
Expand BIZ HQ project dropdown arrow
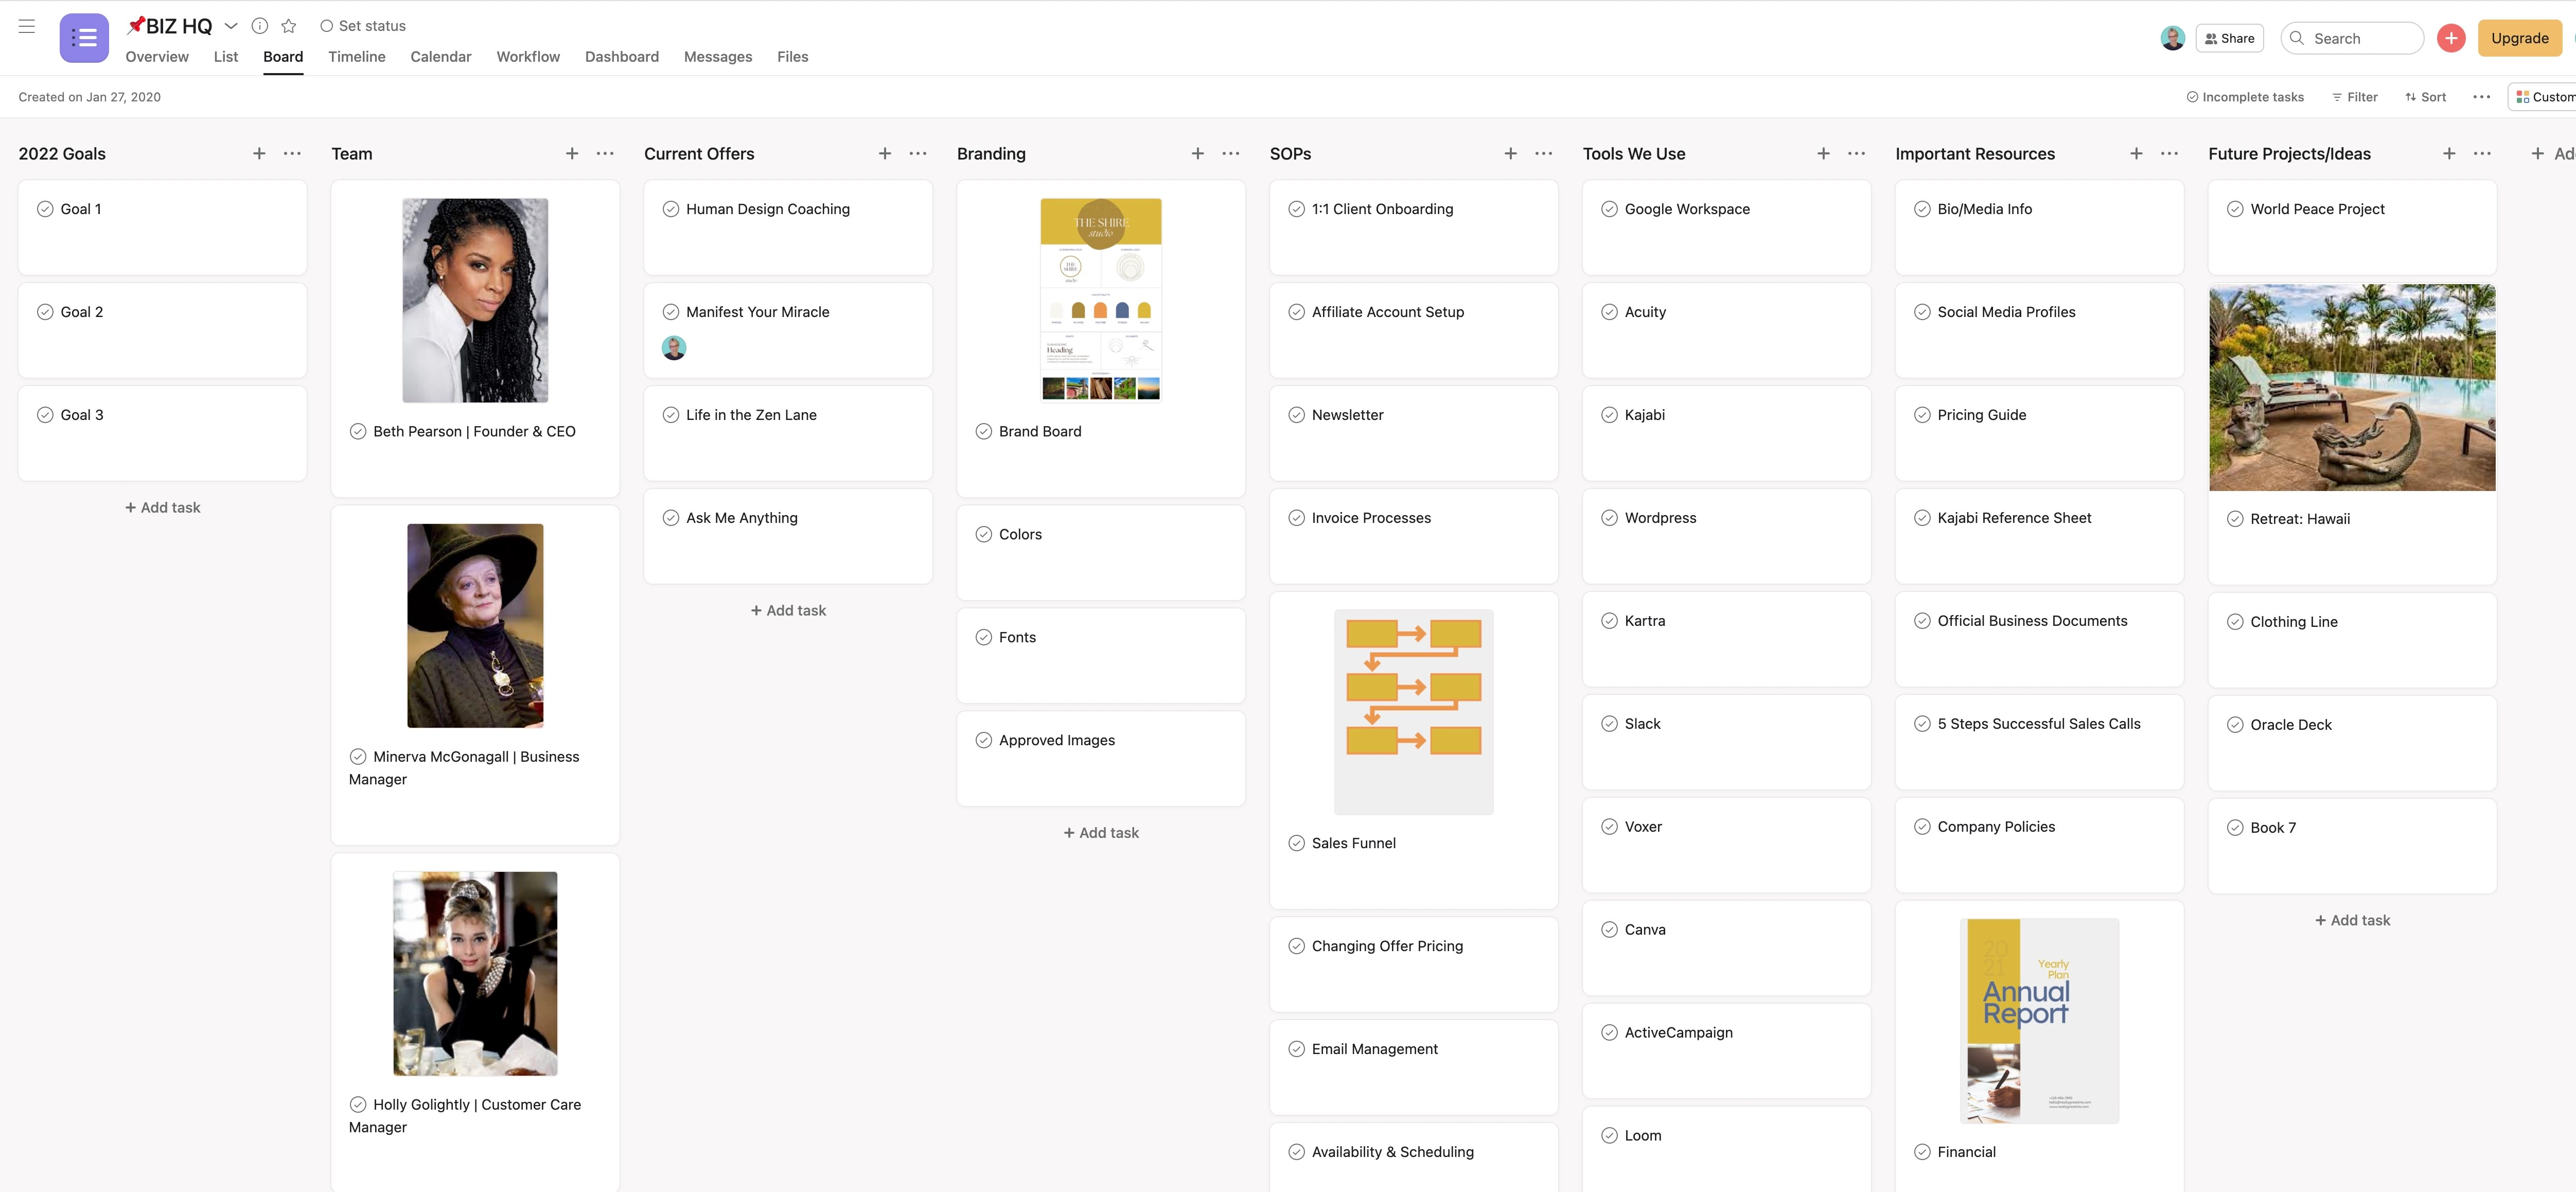coord(231,26)
